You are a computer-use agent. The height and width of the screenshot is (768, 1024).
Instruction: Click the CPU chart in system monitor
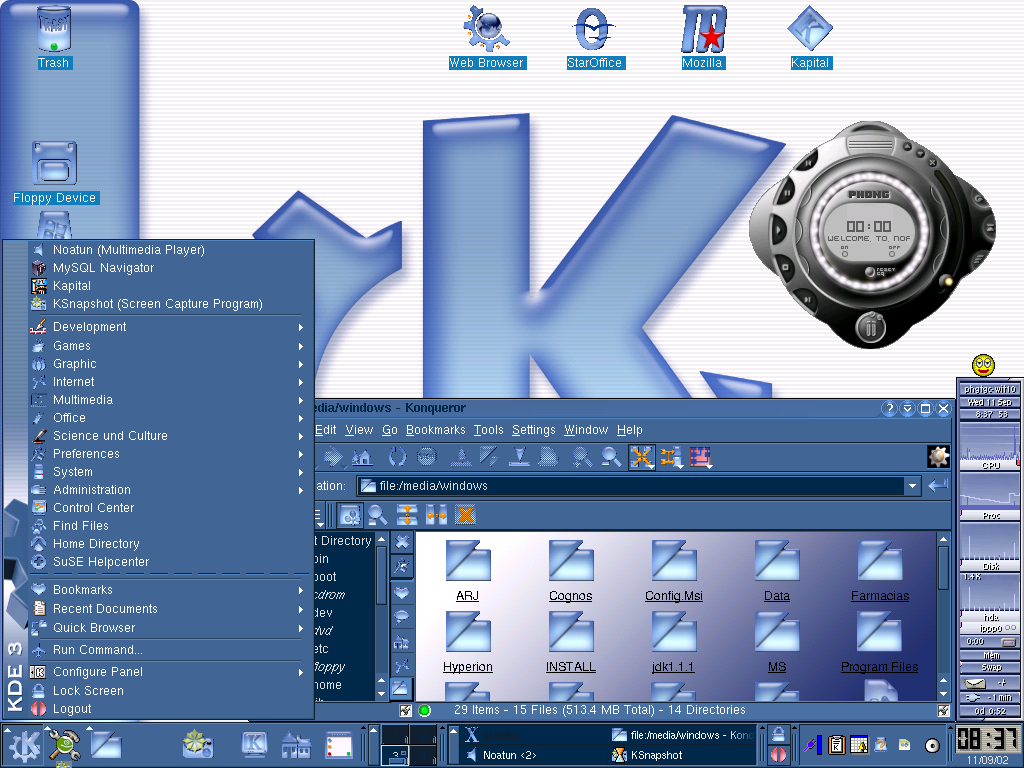coord(989,447)
